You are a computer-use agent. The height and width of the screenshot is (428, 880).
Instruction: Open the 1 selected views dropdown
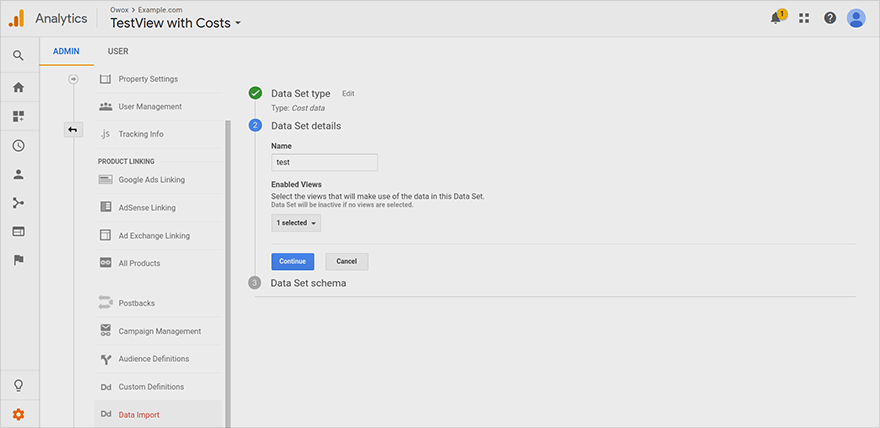[296, 223]
